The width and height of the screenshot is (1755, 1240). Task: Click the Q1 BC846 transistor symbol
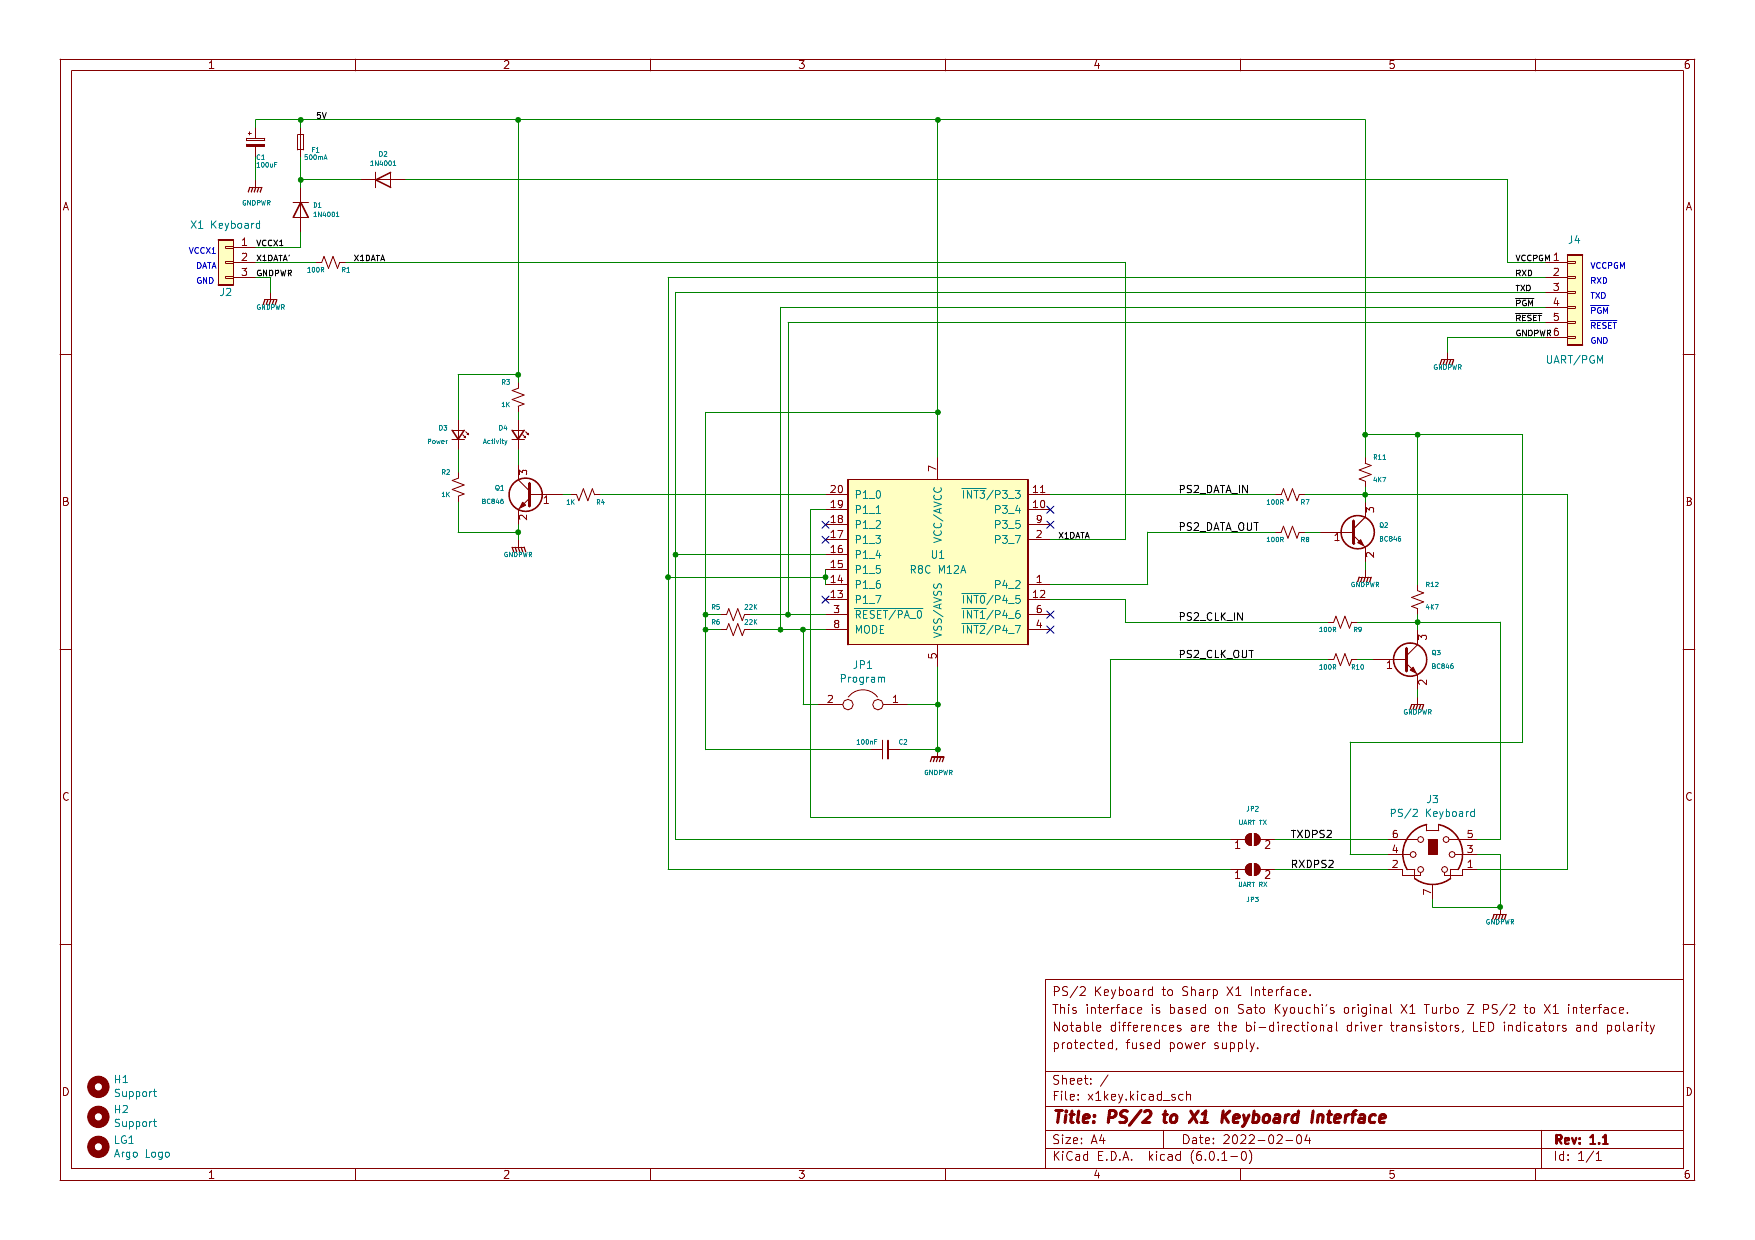[x=524, y=494]
